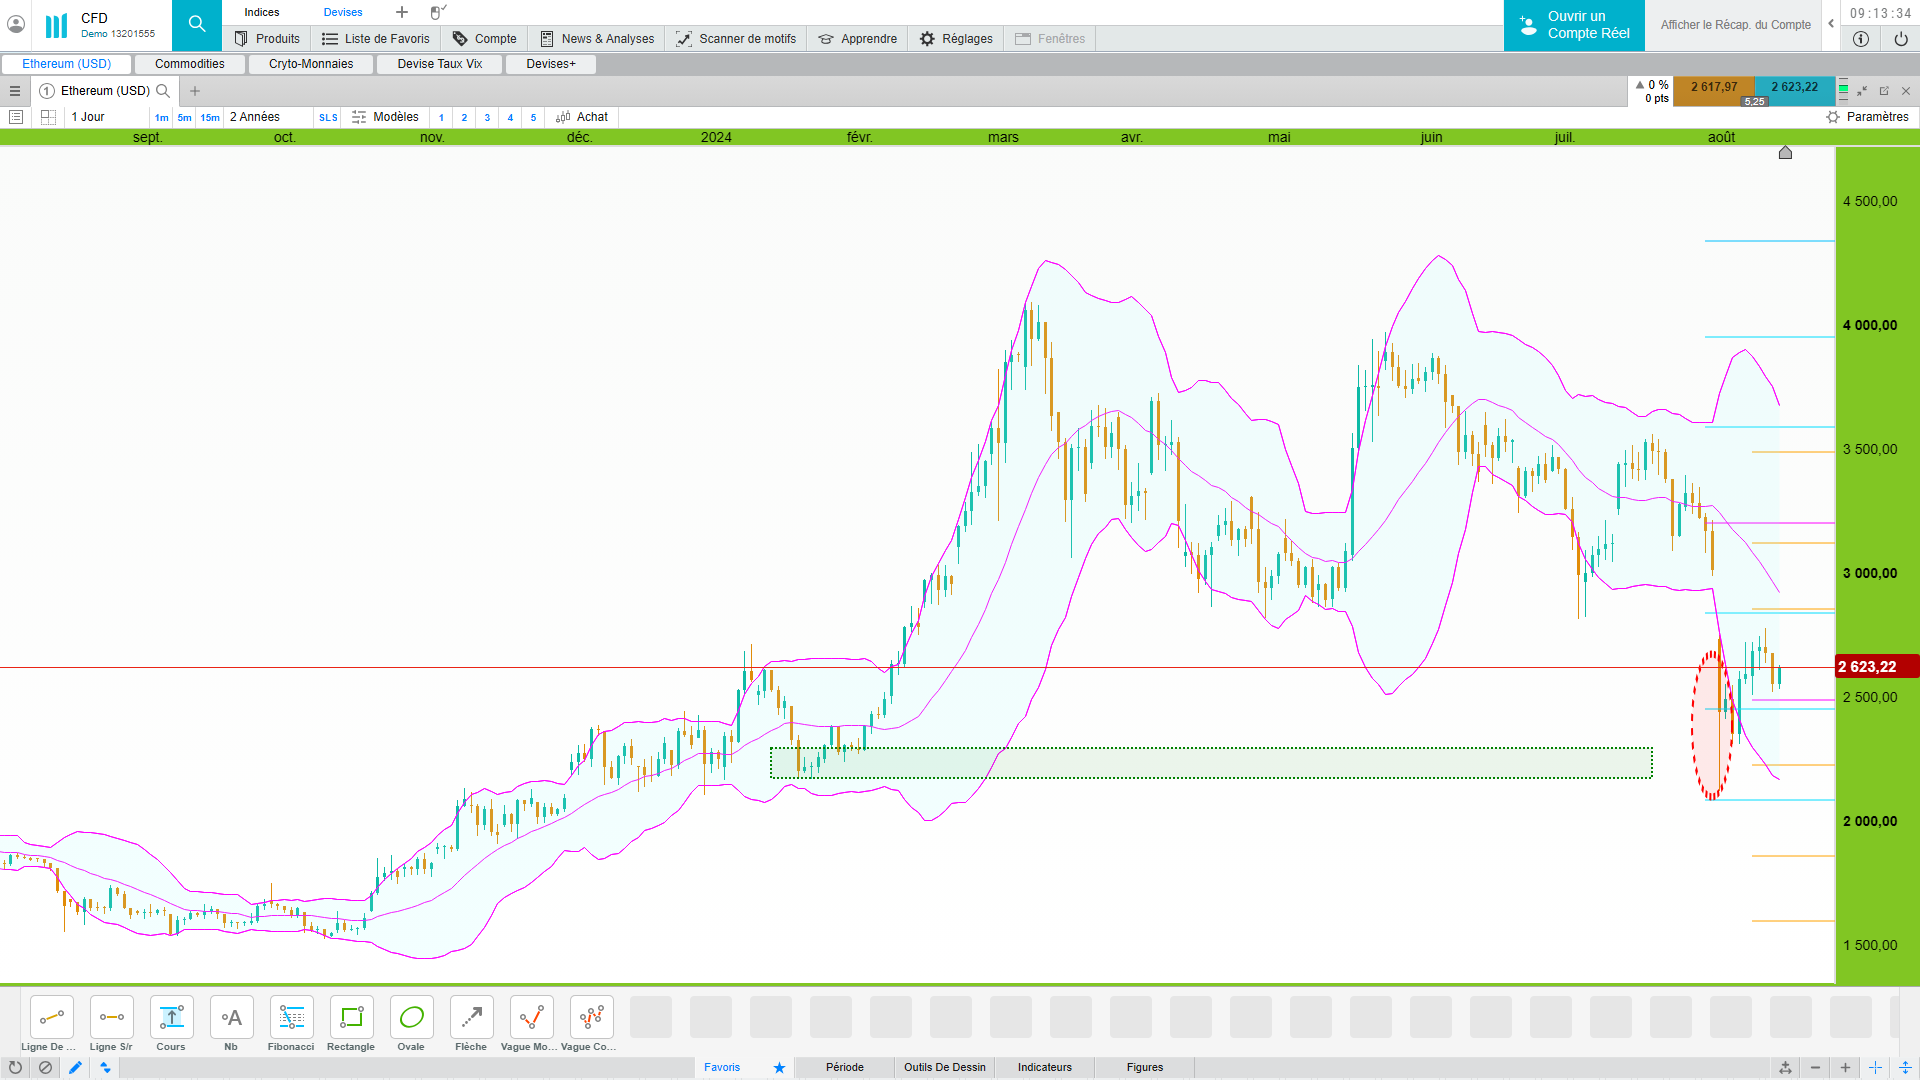Toggle the SLS button
1920x1080 pixels.
pyautogui.click(x=328, y=118)
